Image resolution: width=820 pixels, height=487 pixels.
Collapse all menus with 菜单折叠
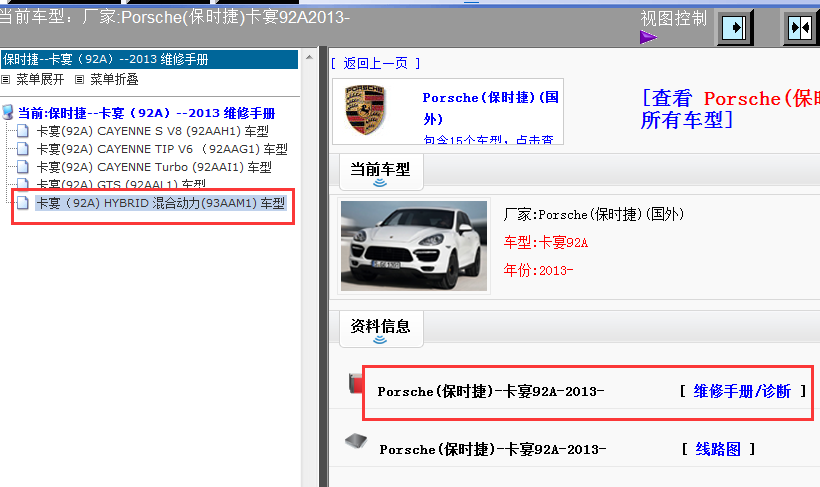coord(114,80)
